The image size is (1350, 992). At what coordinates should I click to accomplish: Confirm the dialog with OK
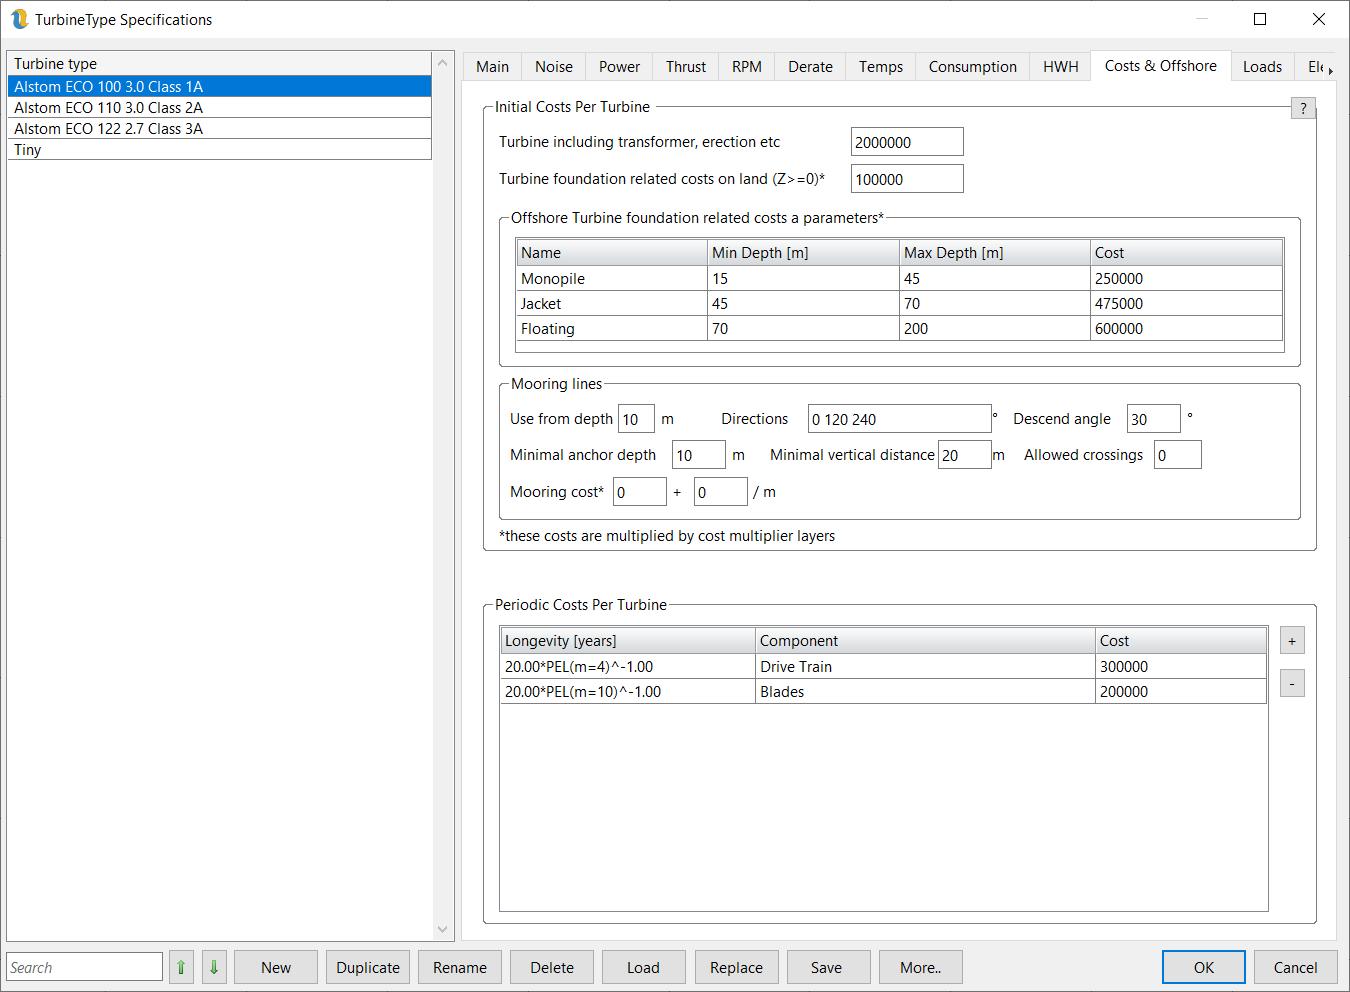click(1203, 967)
